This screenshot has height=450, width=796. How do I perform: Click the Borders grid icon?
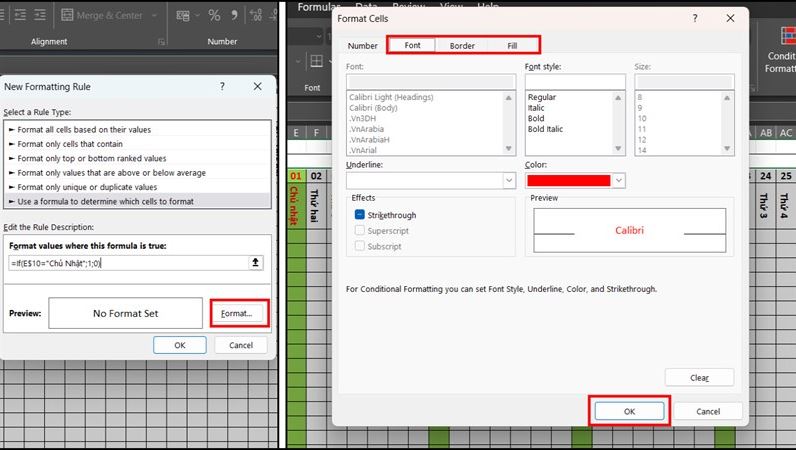316,61
